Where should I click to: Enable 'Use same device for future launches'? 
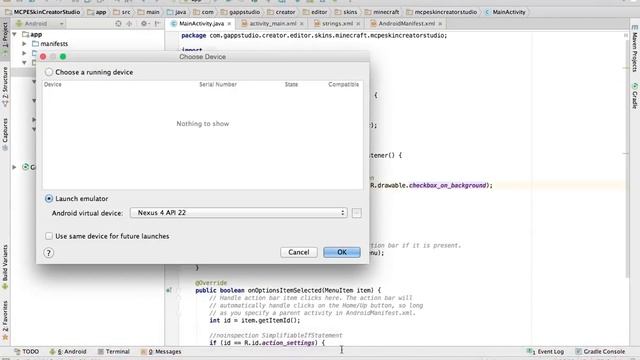point(49,236)
